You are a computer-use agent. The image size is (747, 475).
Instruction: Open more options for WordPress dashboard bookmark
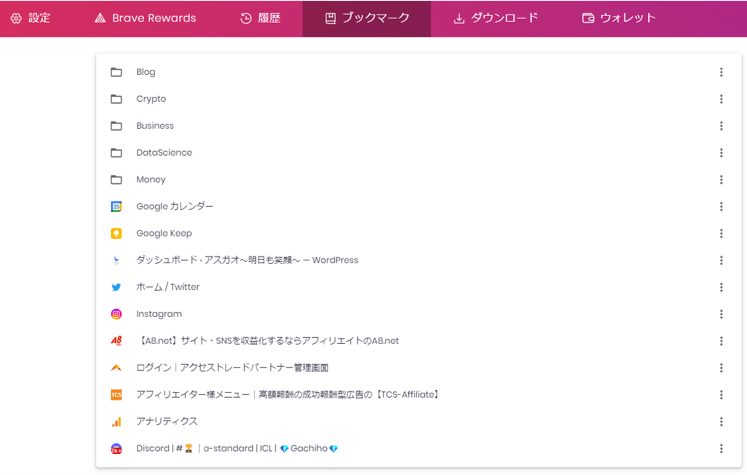(721, 260)
